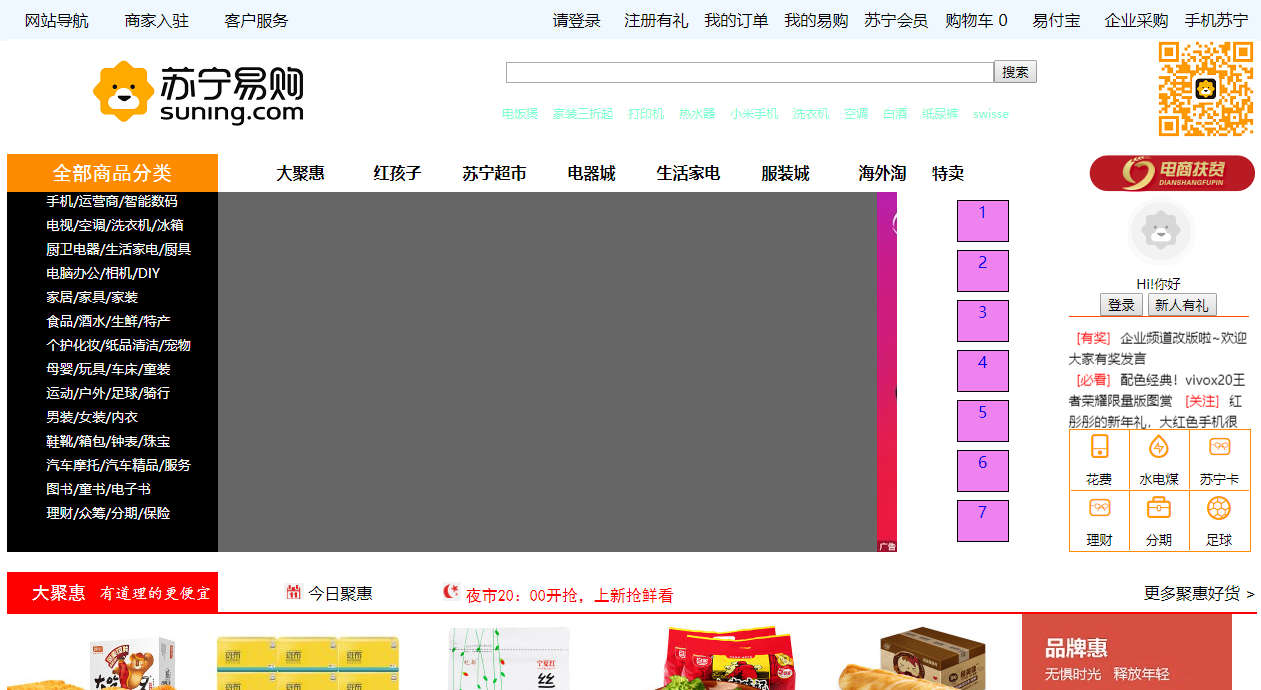Click the QR code image
Screen dimensions: 1261x690
(x=1206, y=89)
